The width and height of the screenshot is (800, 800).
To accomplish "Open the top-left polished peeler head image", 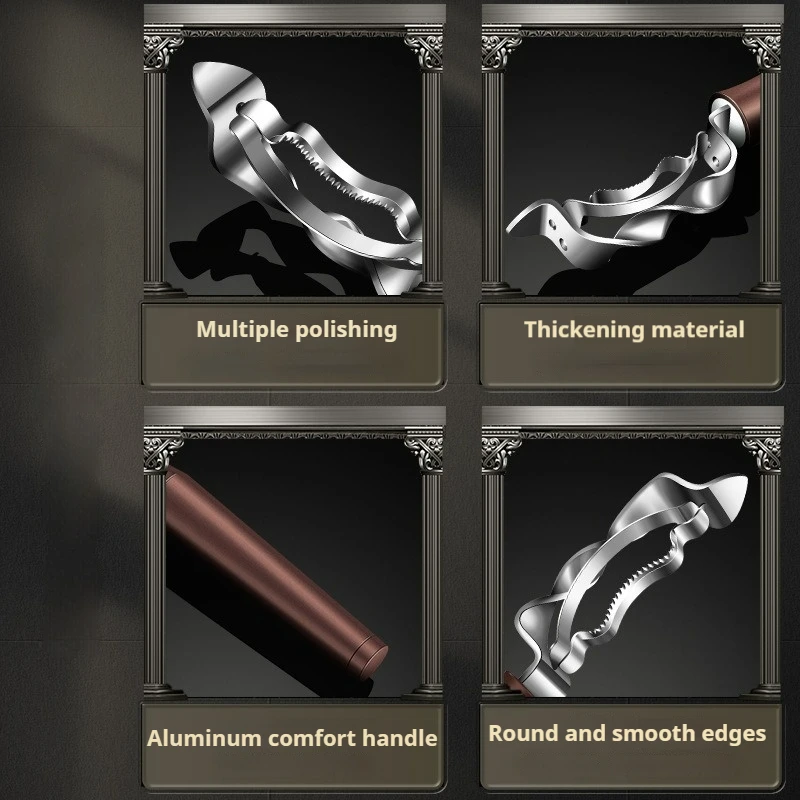I will point(294,163).
